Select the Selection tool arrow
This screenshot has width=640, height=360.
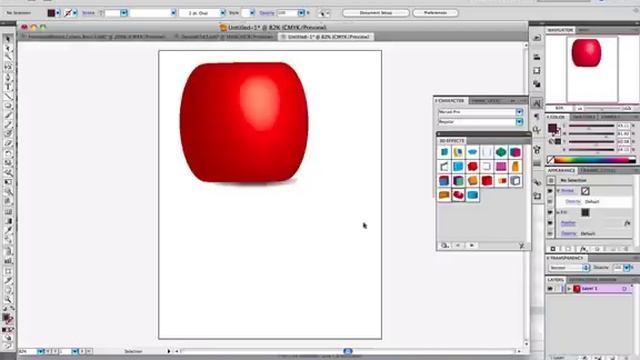coord(8,39)
